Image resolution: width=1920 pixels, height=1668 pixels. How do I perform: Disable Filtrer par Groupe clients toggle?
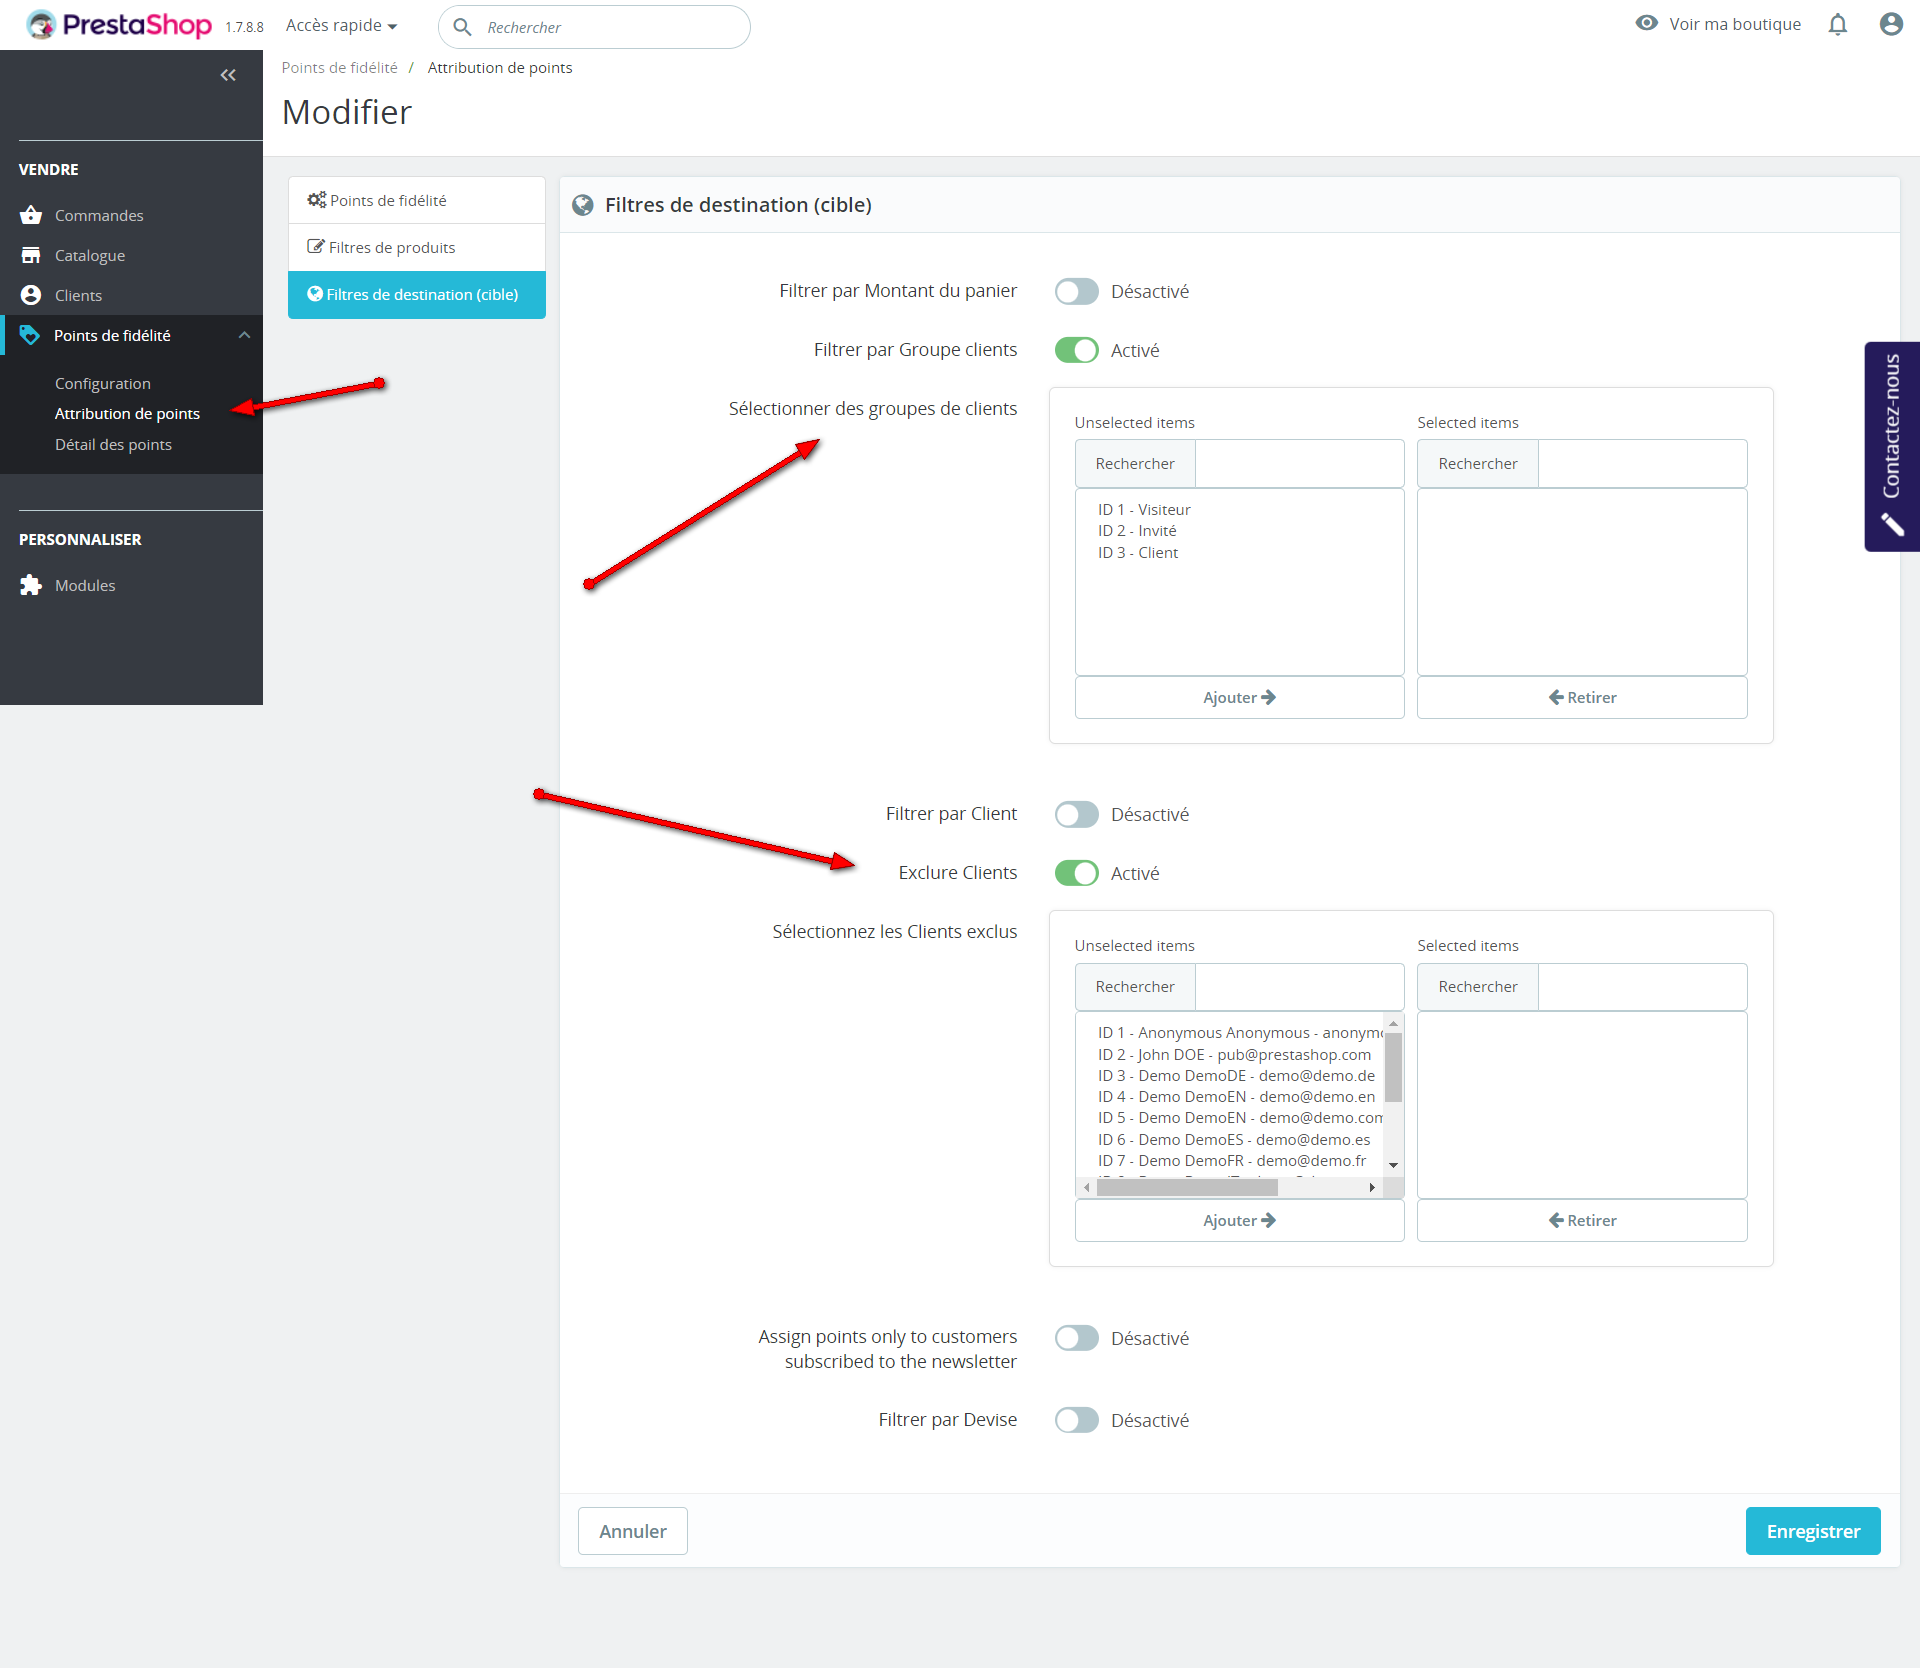pos(1076,350)
